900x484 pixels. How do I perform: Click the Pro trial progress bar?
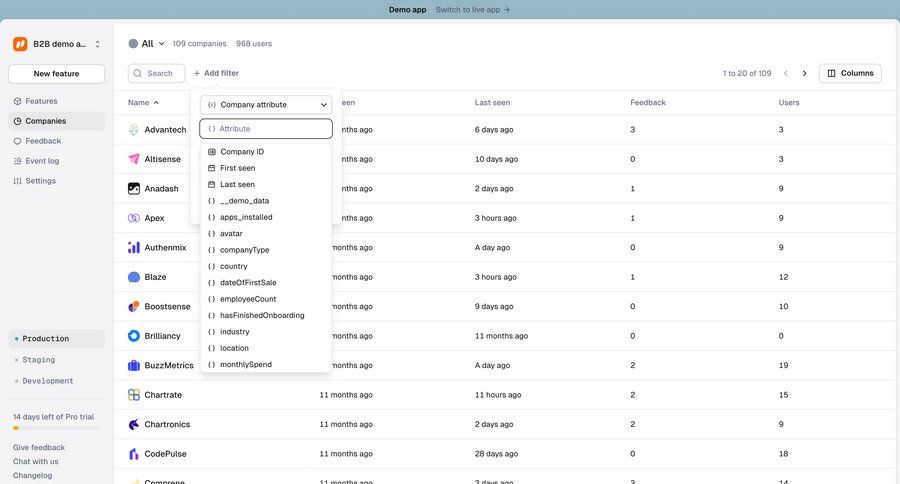tap(56, 428)
